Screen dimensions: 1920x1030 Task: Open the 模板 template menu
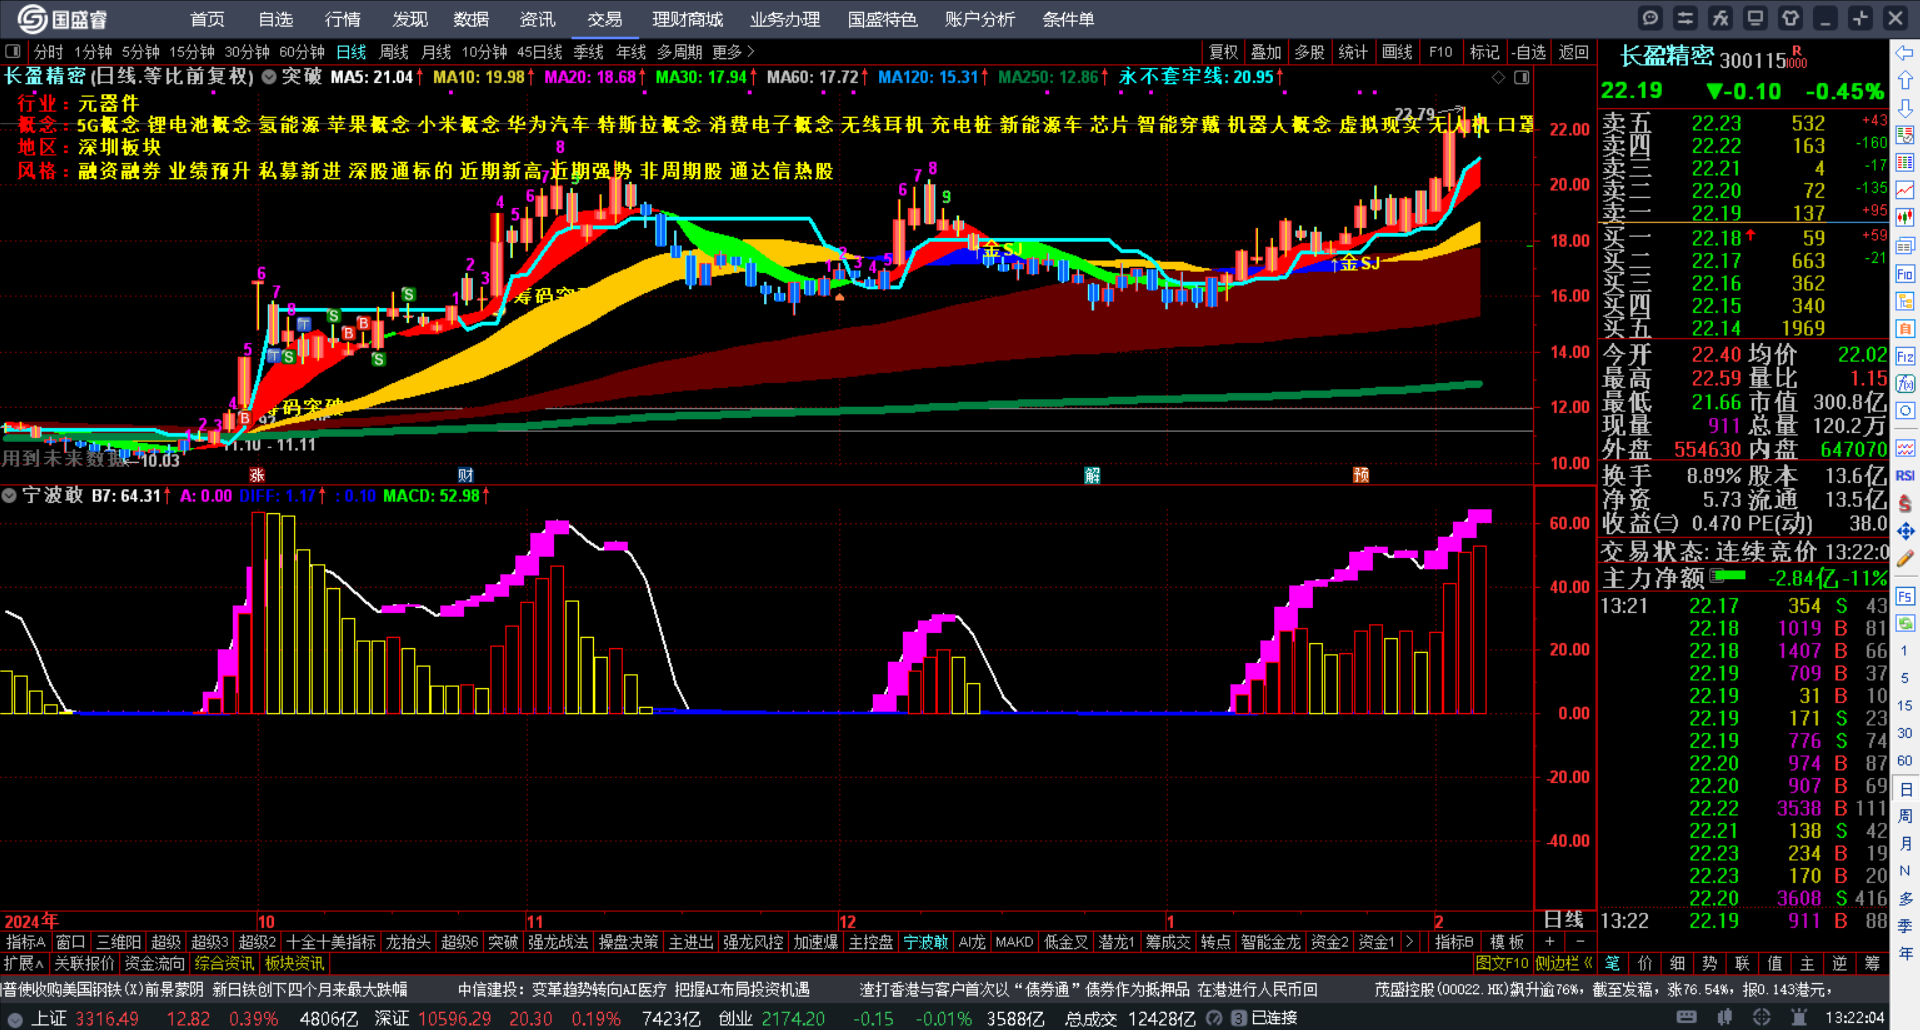click(1507, 942)
